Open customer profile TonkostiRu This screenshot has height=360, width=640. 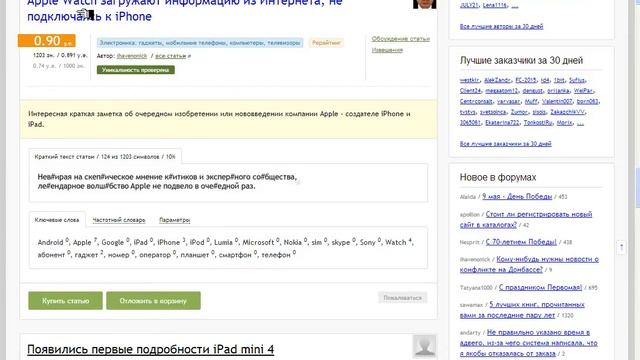(538, 122)
